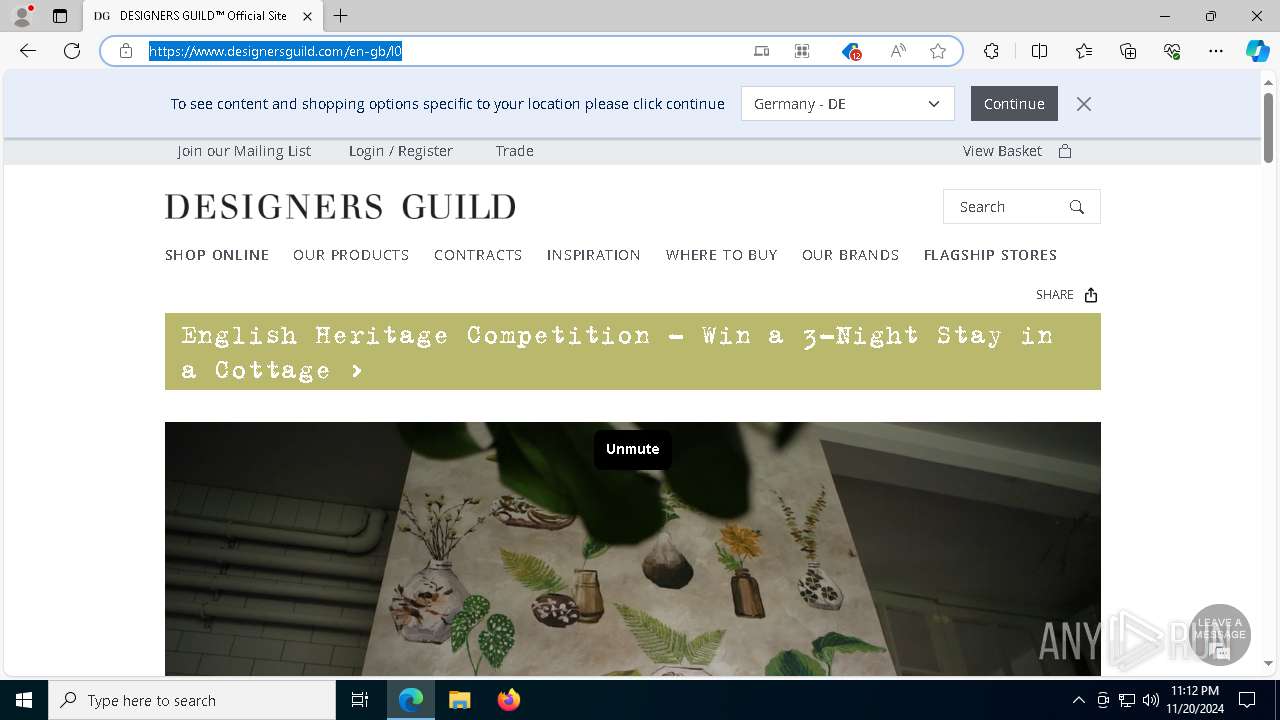Click the SHARE label
Image resolution: width=1280 pixels, height=720 pixels.
(x=1055, y=295)
